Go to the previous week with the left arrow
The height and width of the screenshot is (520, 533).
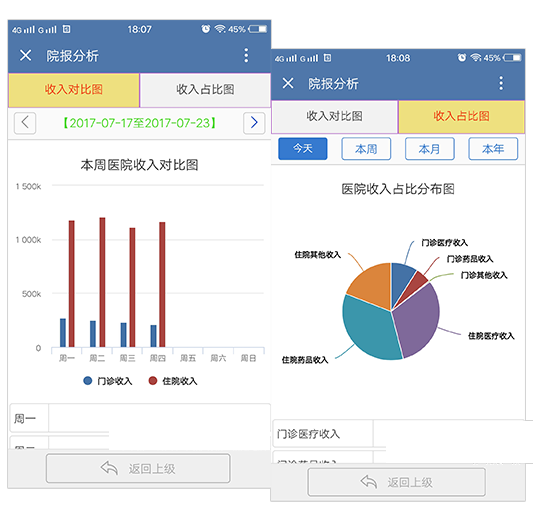point(25,123)
